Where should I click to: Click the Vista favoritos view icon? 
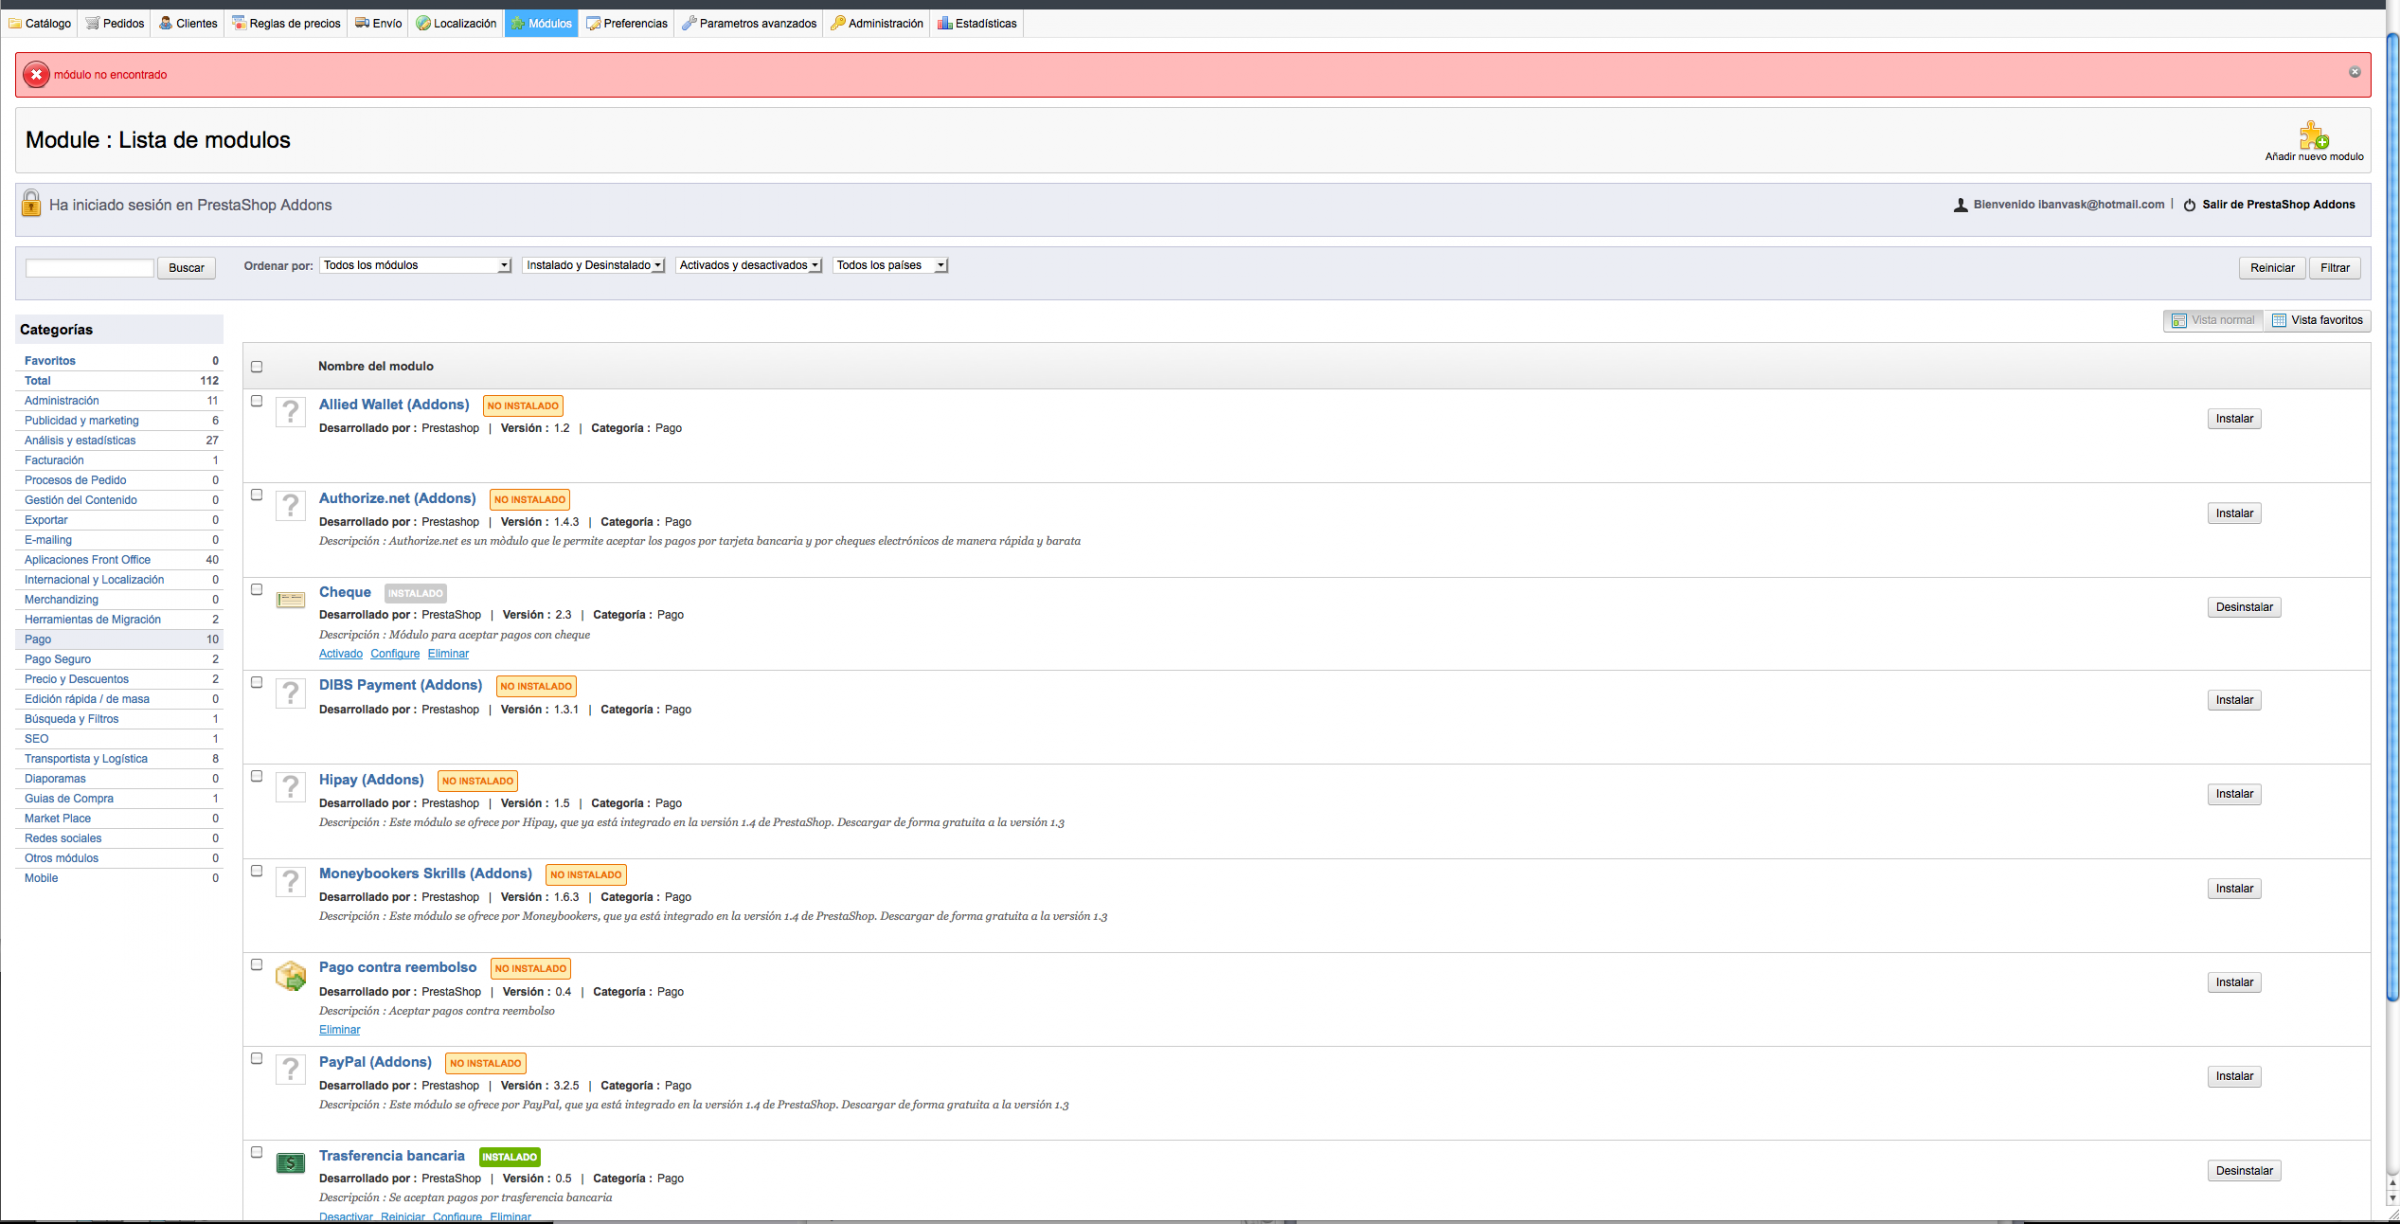pyautogui.click(x=2279, y=320)
